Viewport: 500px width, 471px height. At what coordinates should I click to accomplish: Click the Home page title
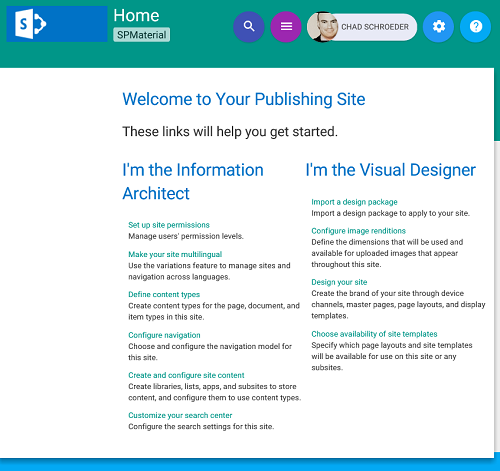136,15
